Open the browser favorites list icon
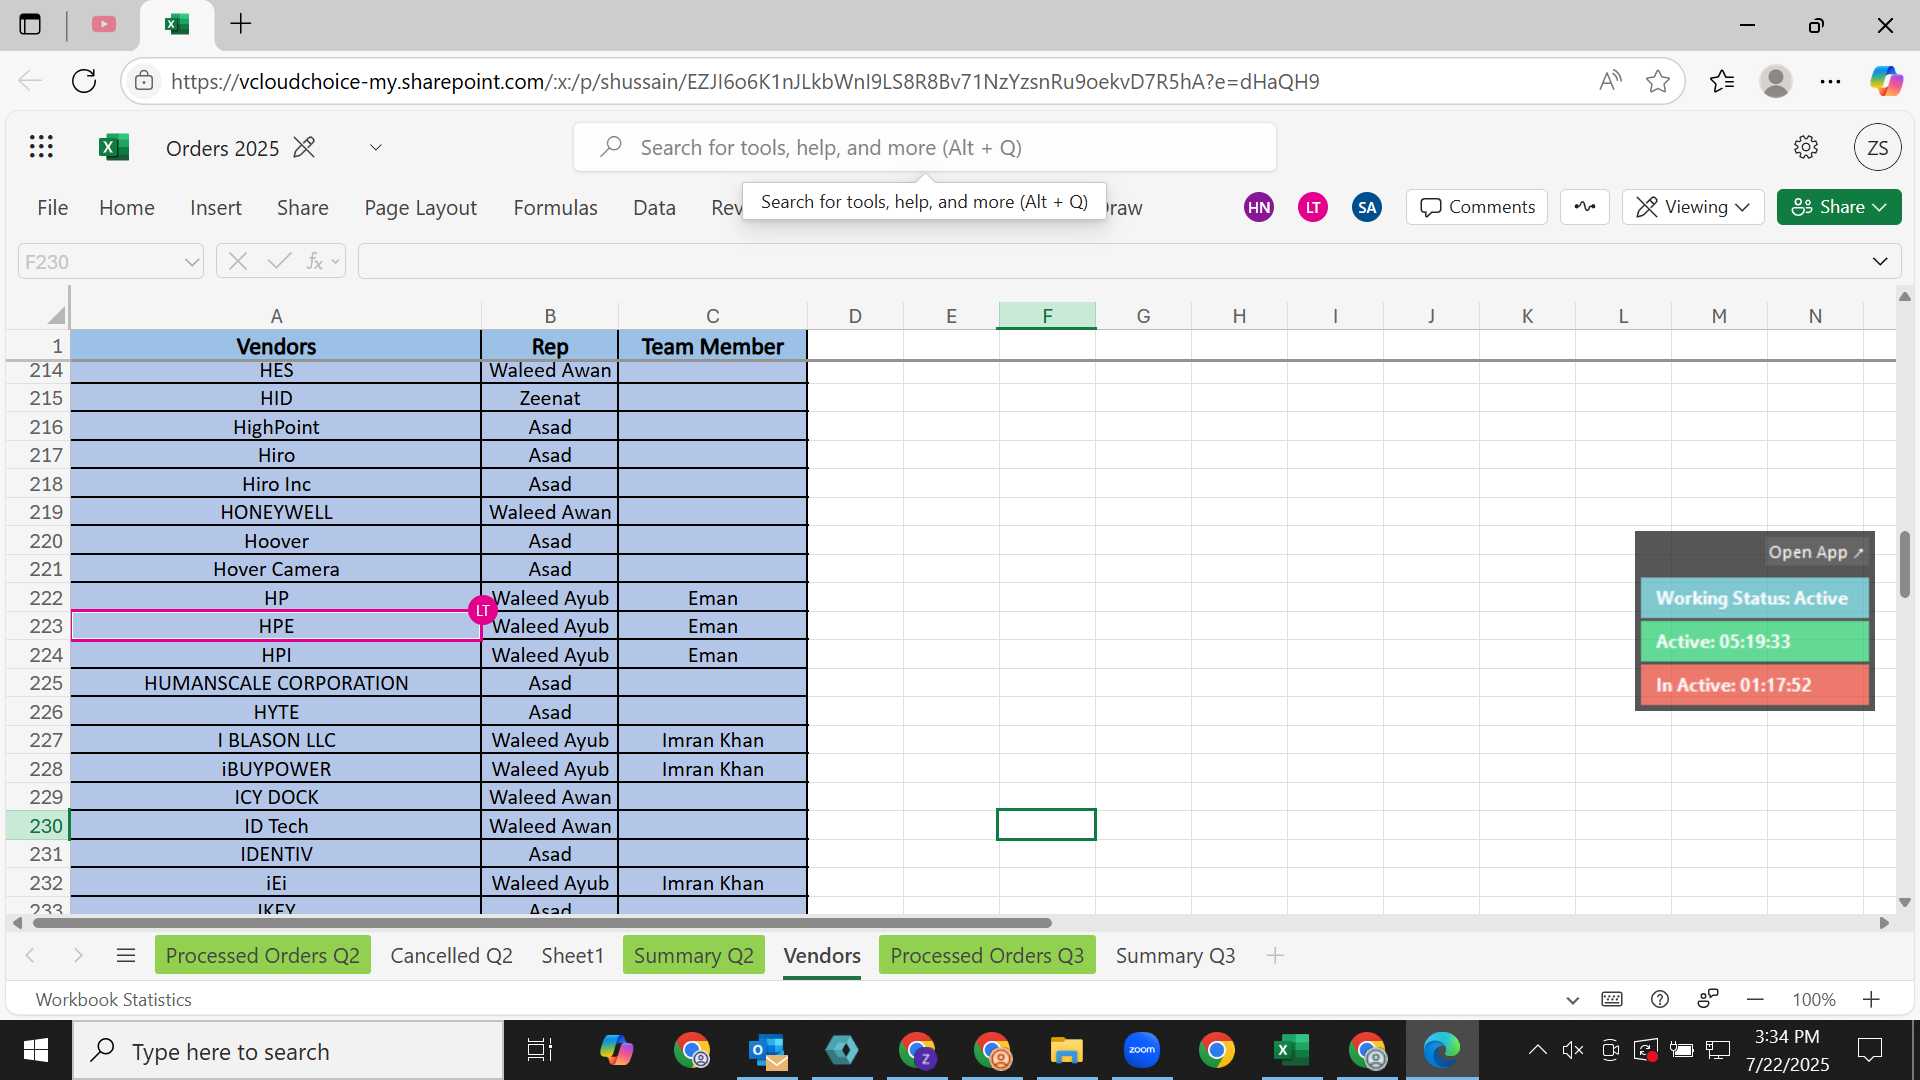Image resolution: width=1920 pixels, height=1080 pixels. point(1722,81)
